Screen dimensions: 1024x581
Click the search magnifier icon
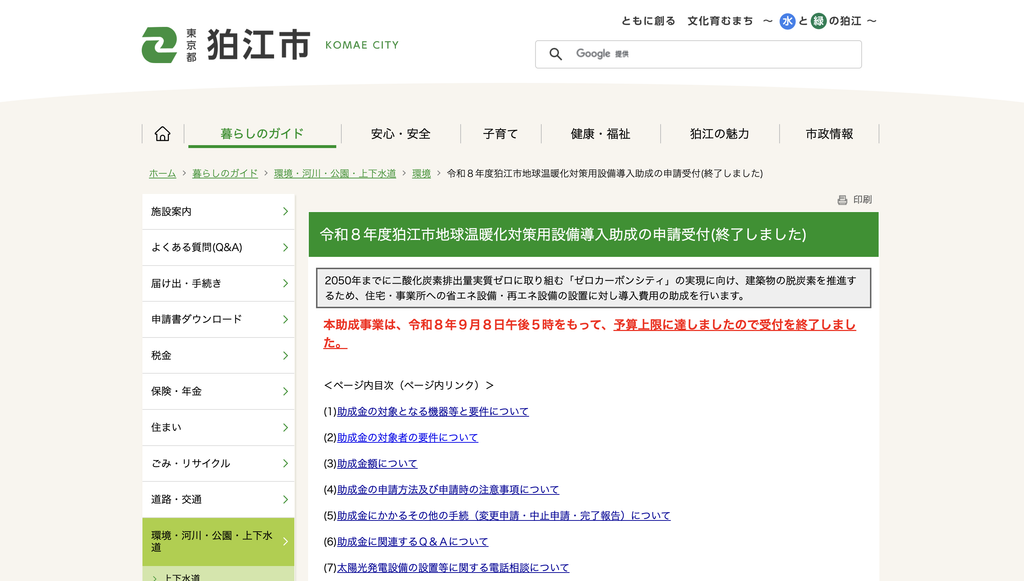pos(555,54)
